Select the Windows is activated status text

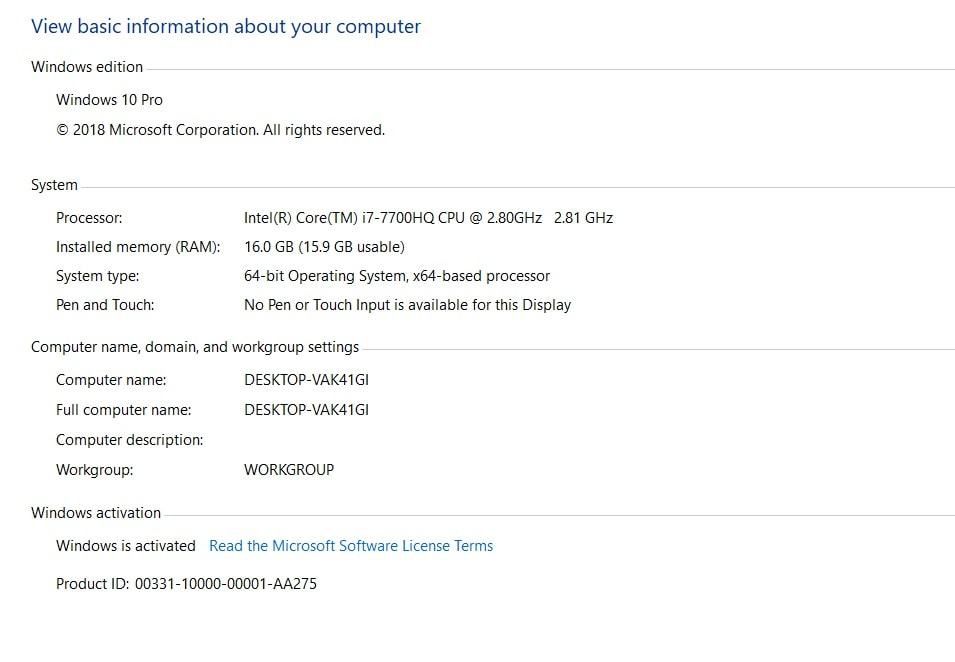[125, 546]
